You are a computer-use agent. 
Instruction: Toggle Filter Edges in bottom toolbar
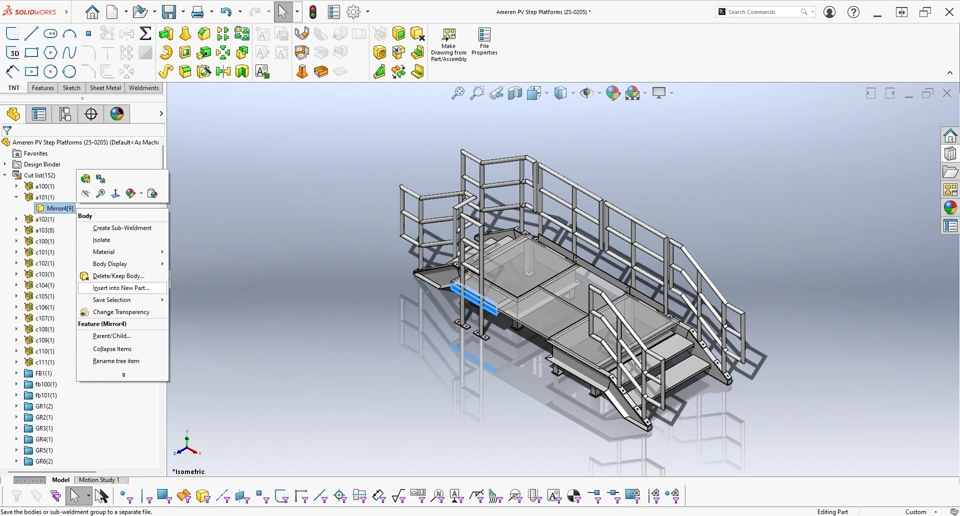(146, 496)
